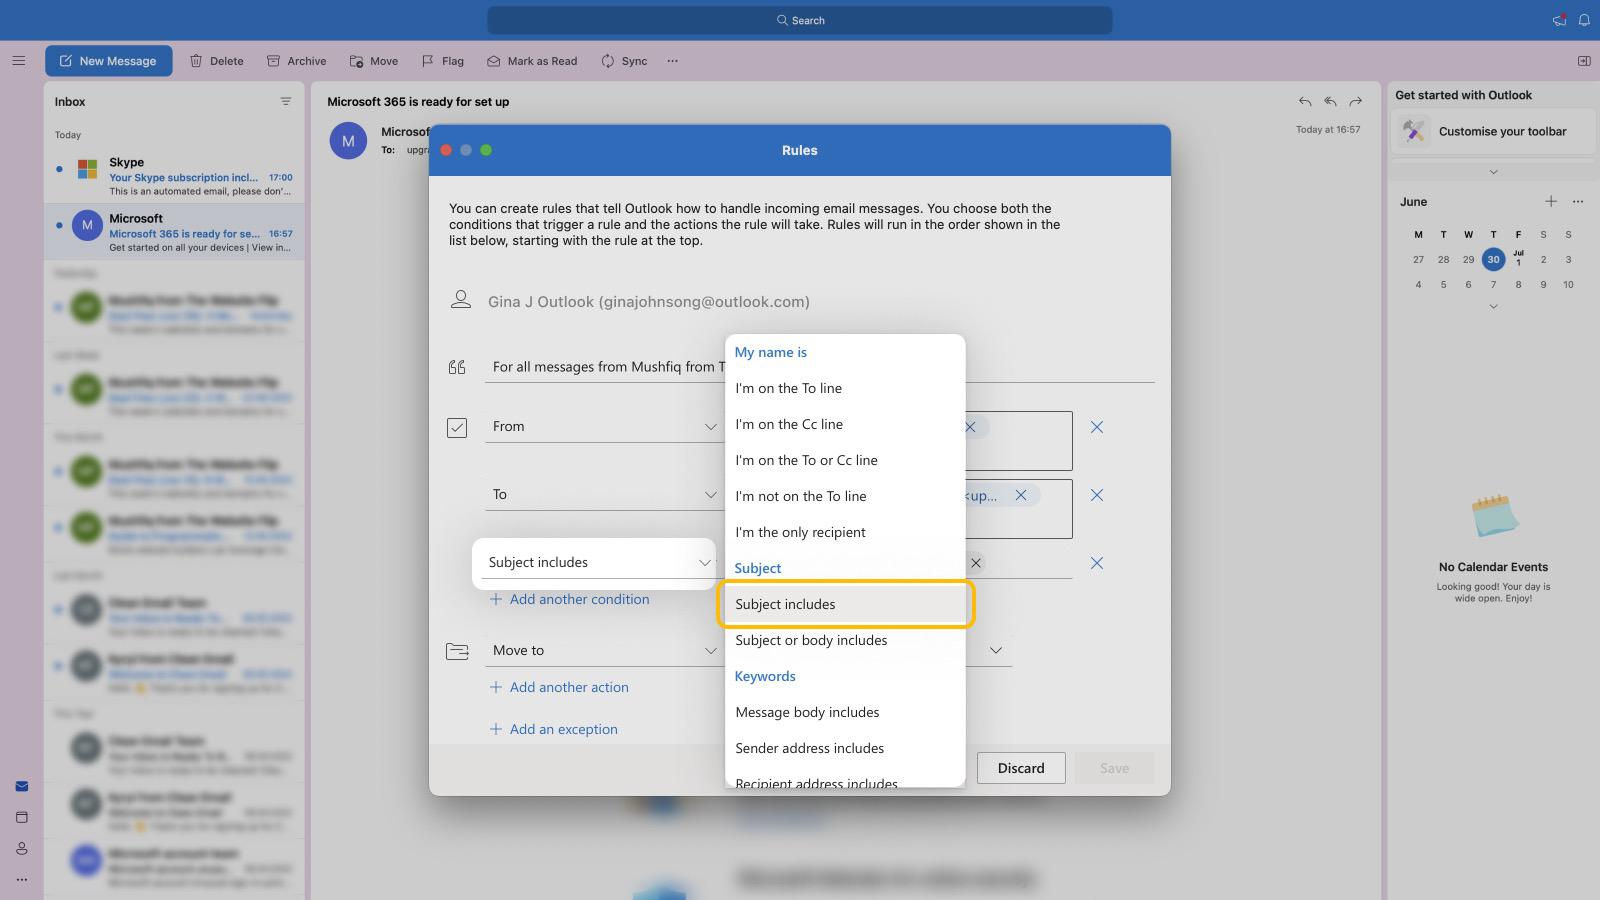Toggle the unread dot on the Skype email
Viewport: 1600px width, 900px height.
(59, 170)
